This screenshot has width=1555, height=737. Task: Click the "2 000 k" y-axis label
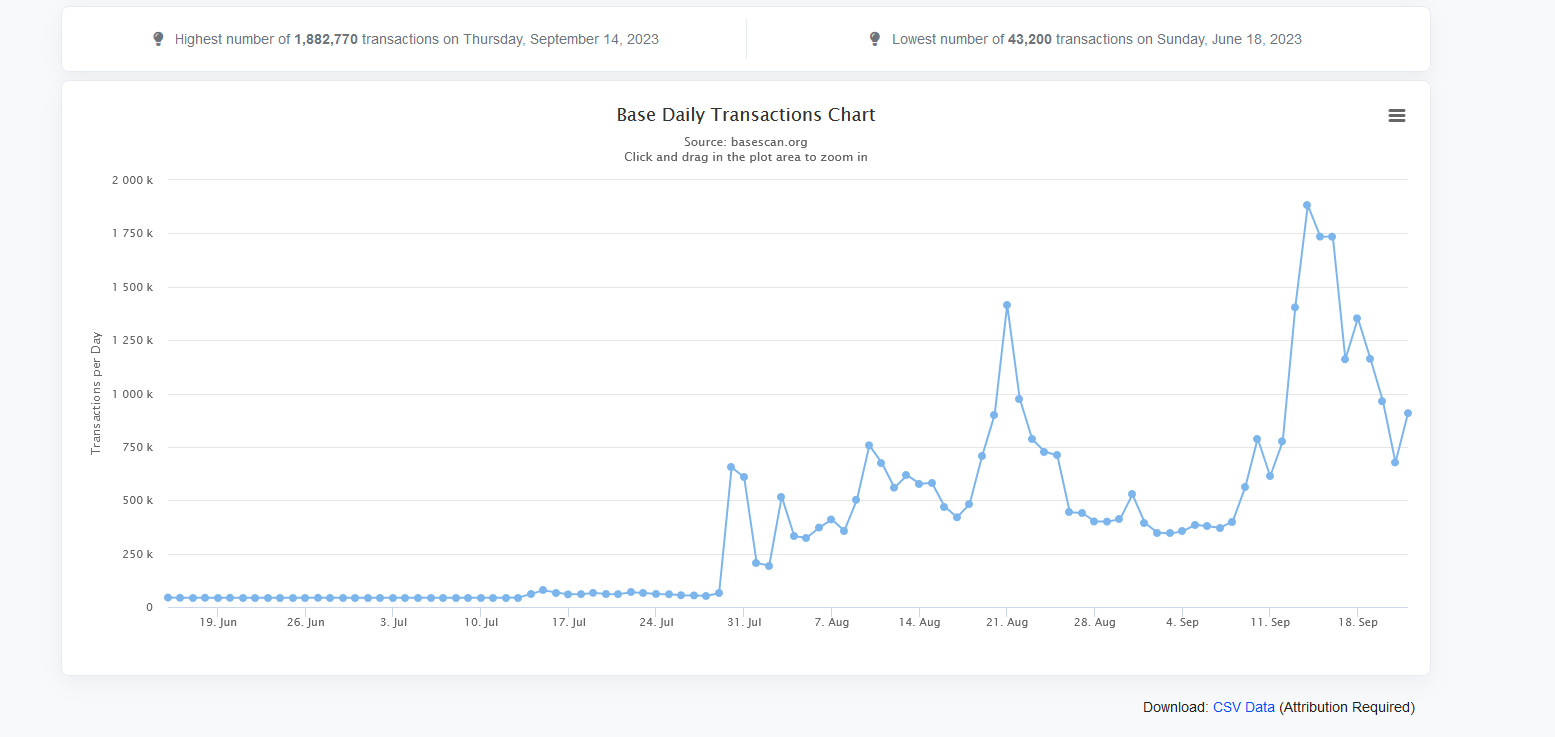tap(133, 180)
